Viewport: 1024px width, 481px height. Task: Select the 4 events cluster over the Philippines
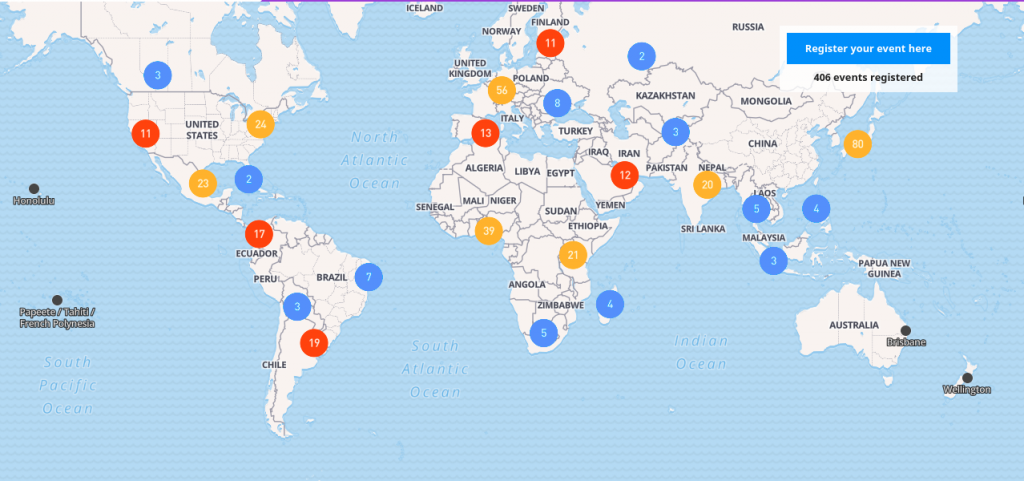coord(816,209)
